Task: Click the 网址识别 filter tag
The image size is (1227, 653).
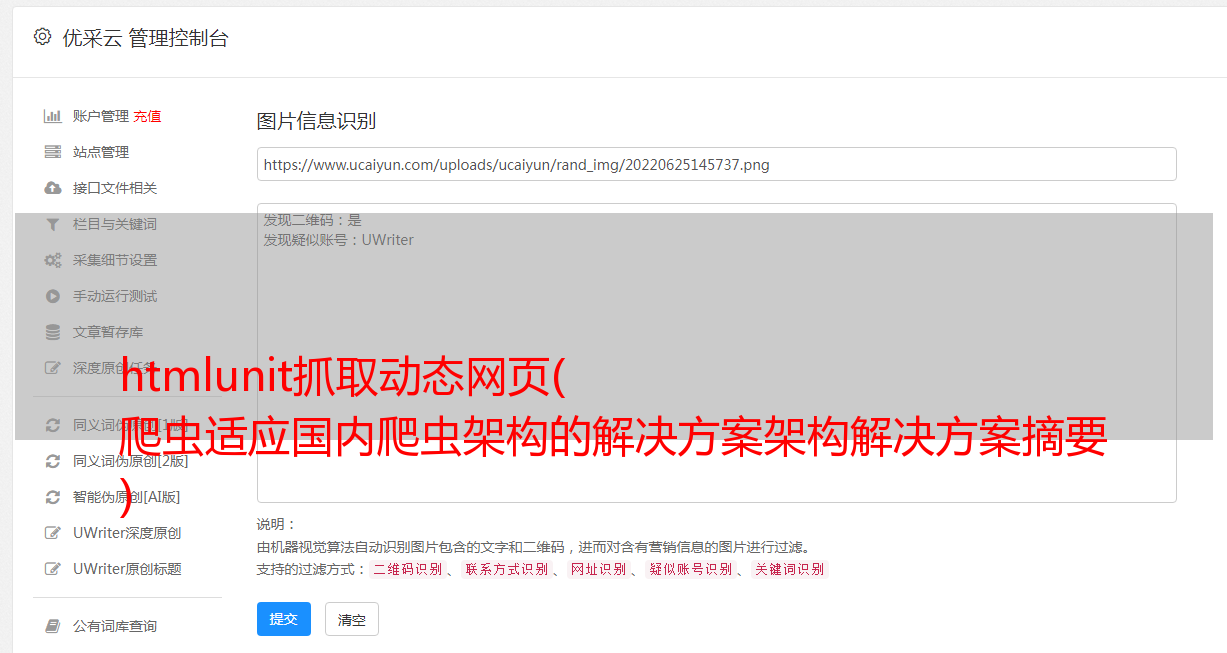Action: click(599, 569)
